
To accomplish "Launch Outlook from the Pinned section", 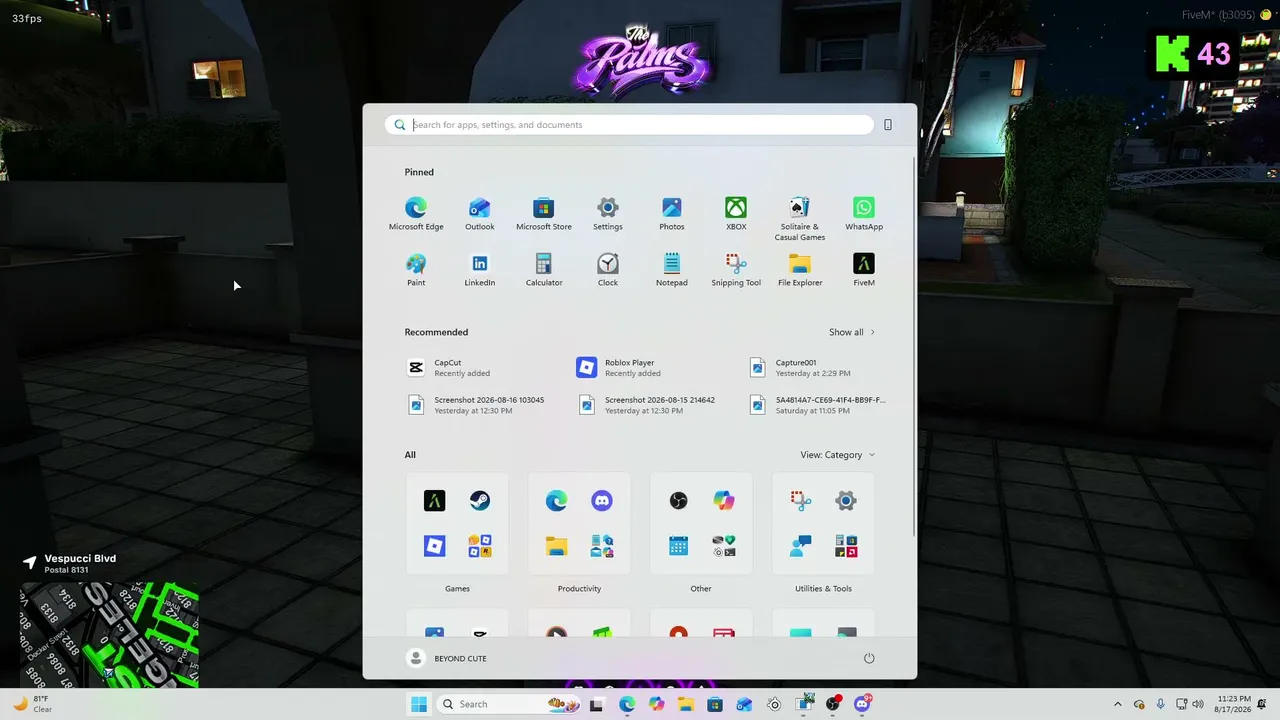I will coord(480,214).
